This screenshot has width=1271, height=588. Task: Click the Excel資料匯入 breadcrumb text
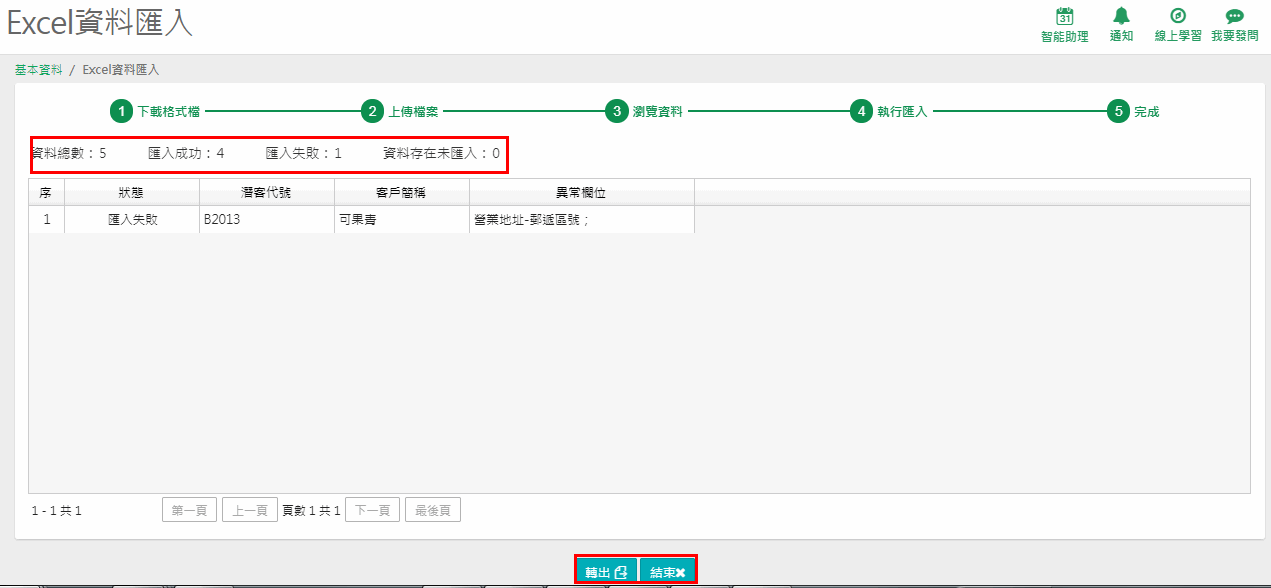click(x=120, y=70)
